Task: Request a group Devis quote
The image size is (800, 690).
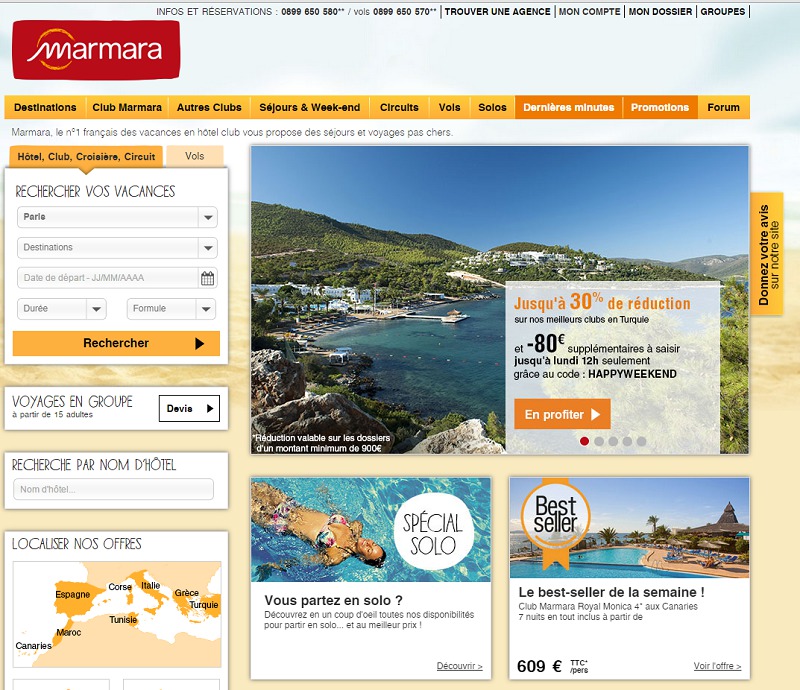Action: tap(189, 408)
